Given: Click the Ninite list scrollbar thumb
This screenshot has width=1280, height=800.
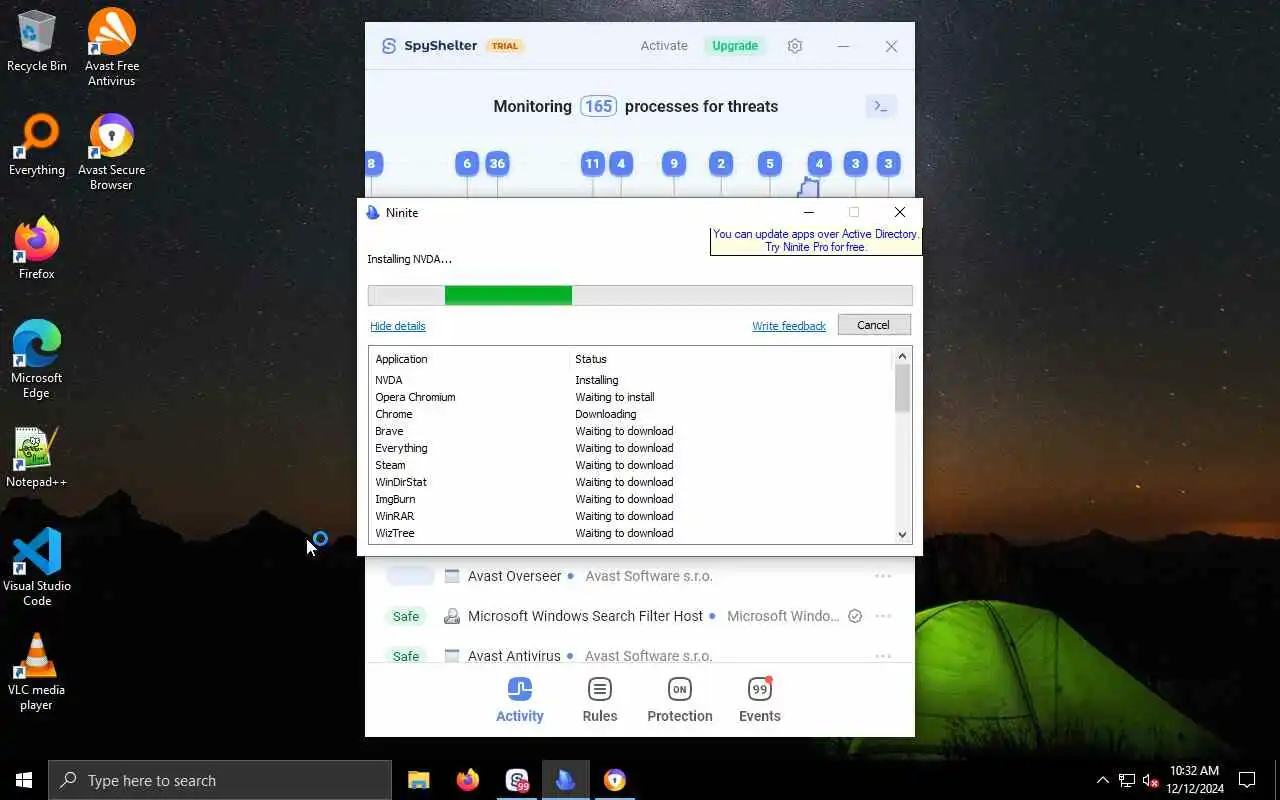Looking at the screenshot, I should tap(902, 388).
